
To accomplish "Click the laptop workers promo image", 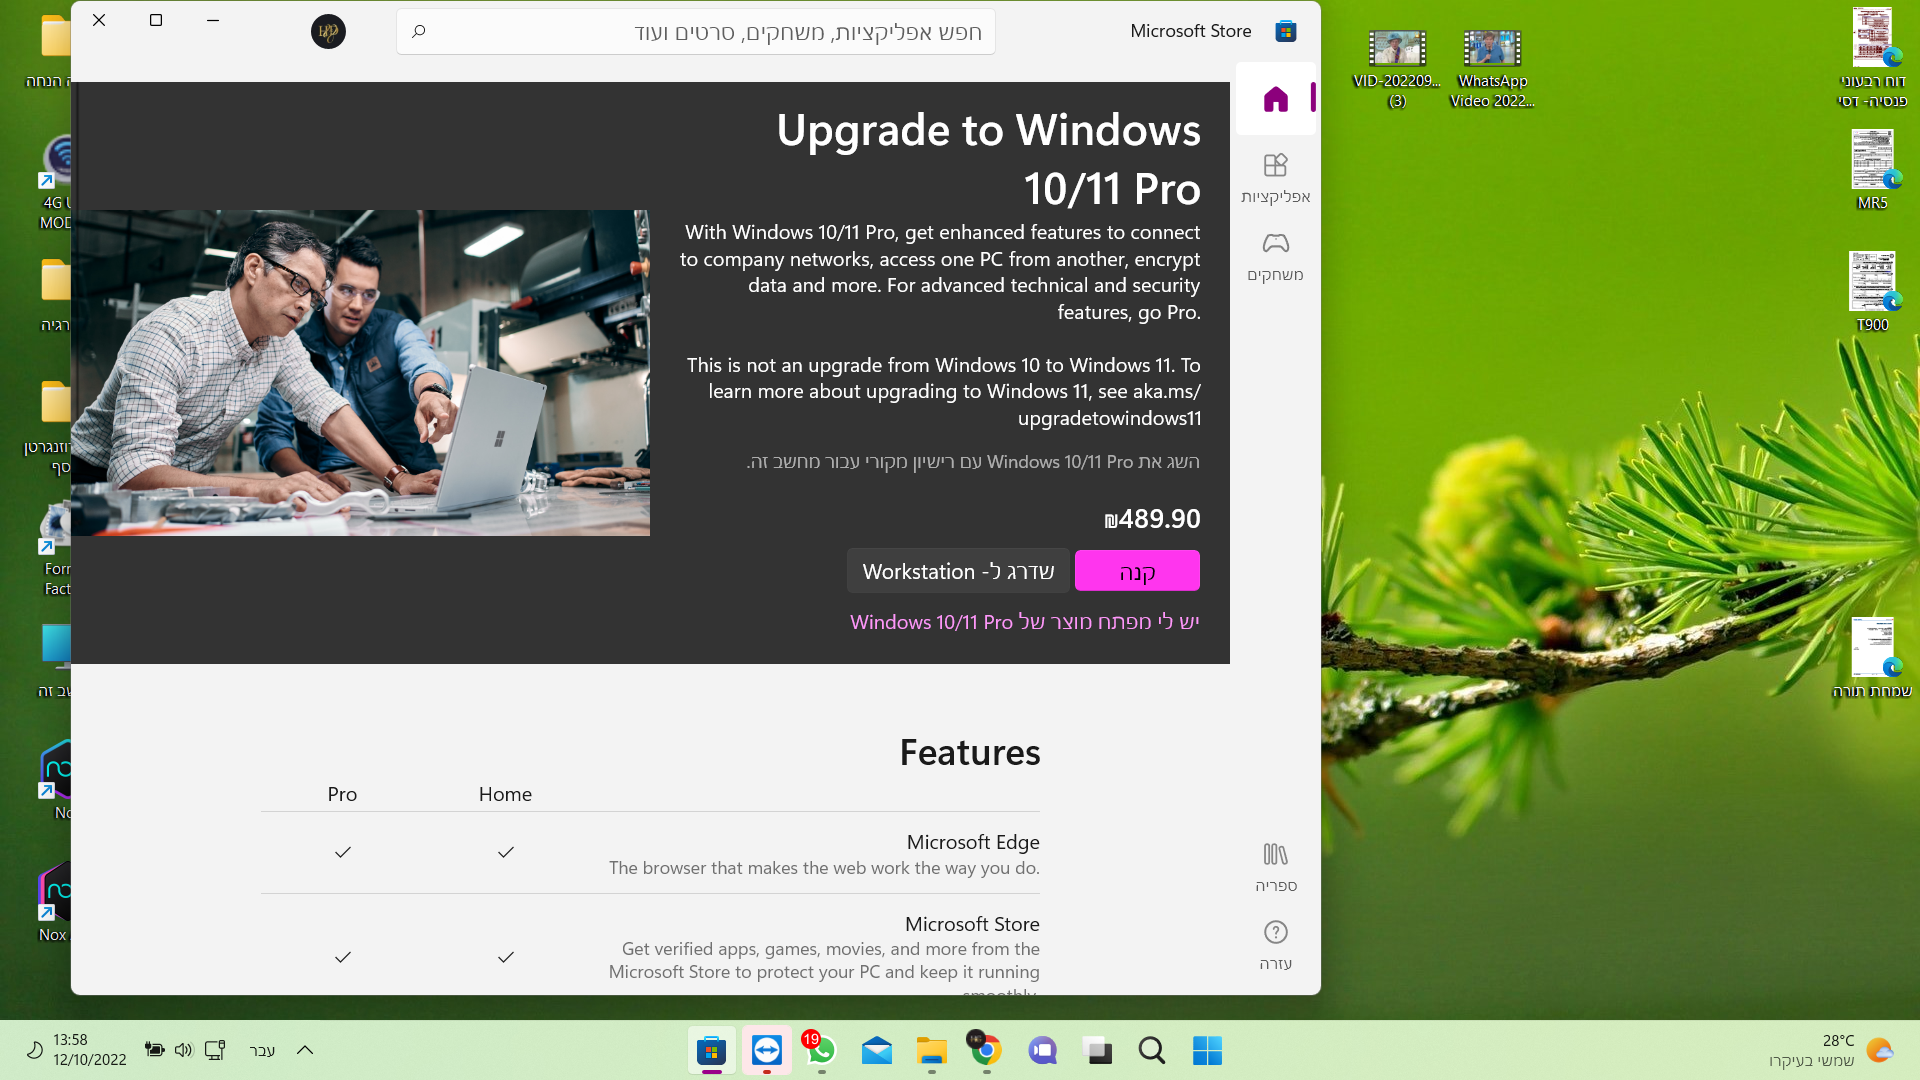I will pos(360,372).
